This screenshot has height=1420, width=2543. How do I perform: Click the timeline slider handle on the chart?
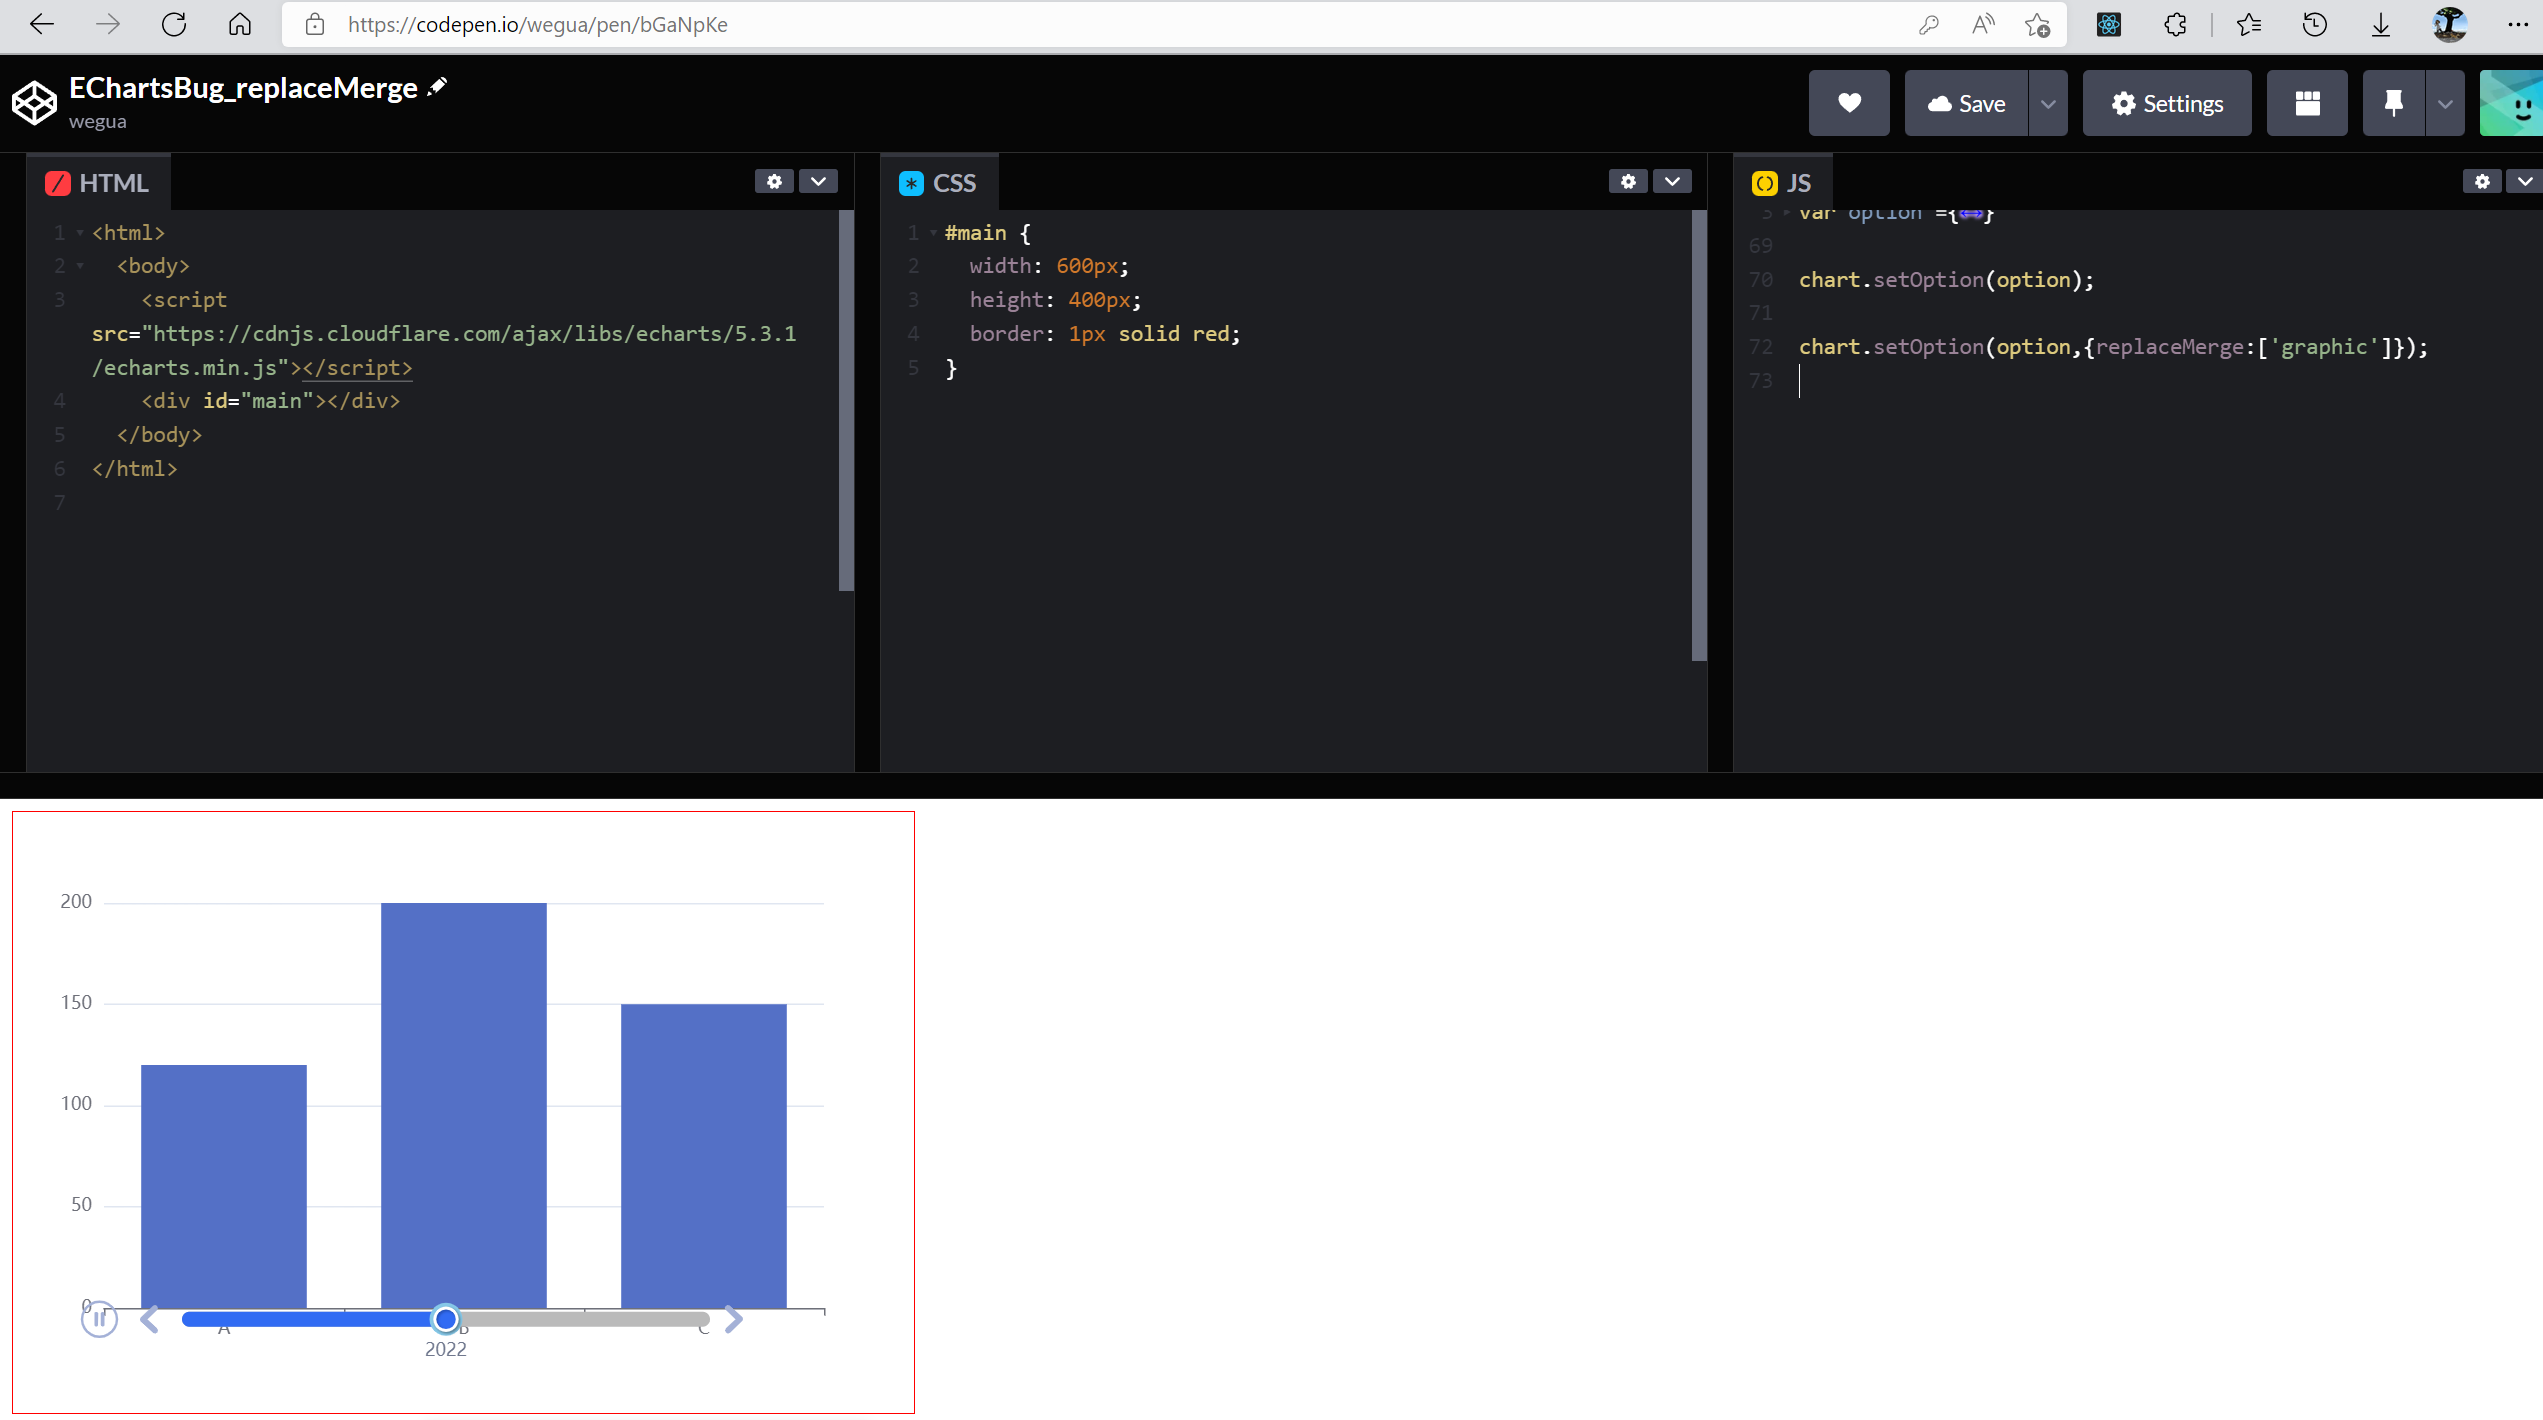coord(446,1320)
